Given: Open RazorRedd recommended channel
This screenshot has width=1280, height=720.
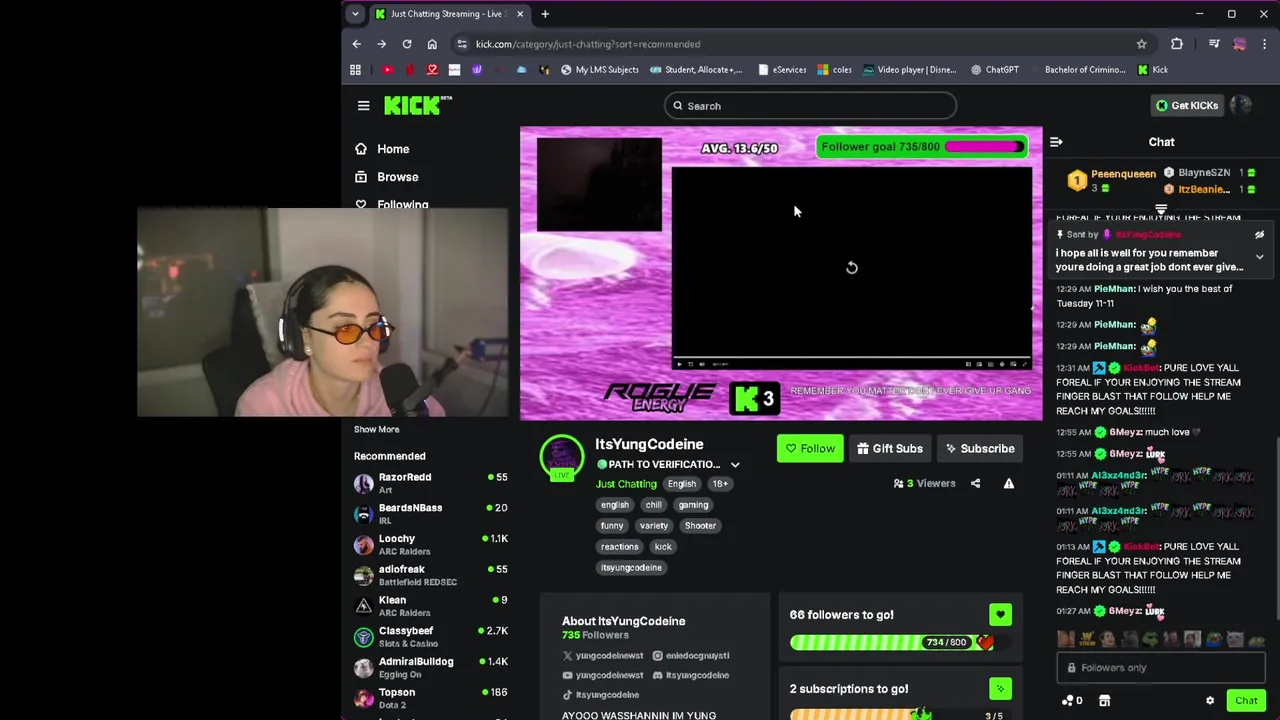Looking at the screenshot, I should click(x=430, y=484).
